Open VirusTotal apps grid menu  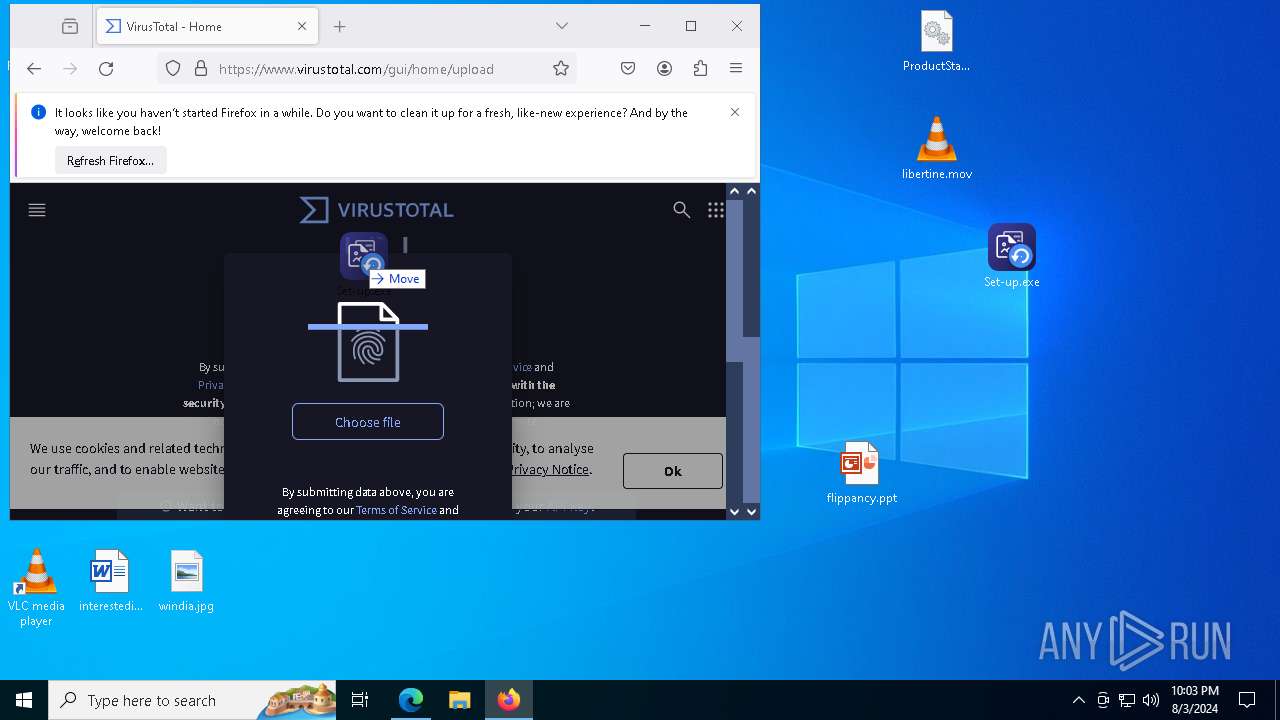[x=716, y=210]
